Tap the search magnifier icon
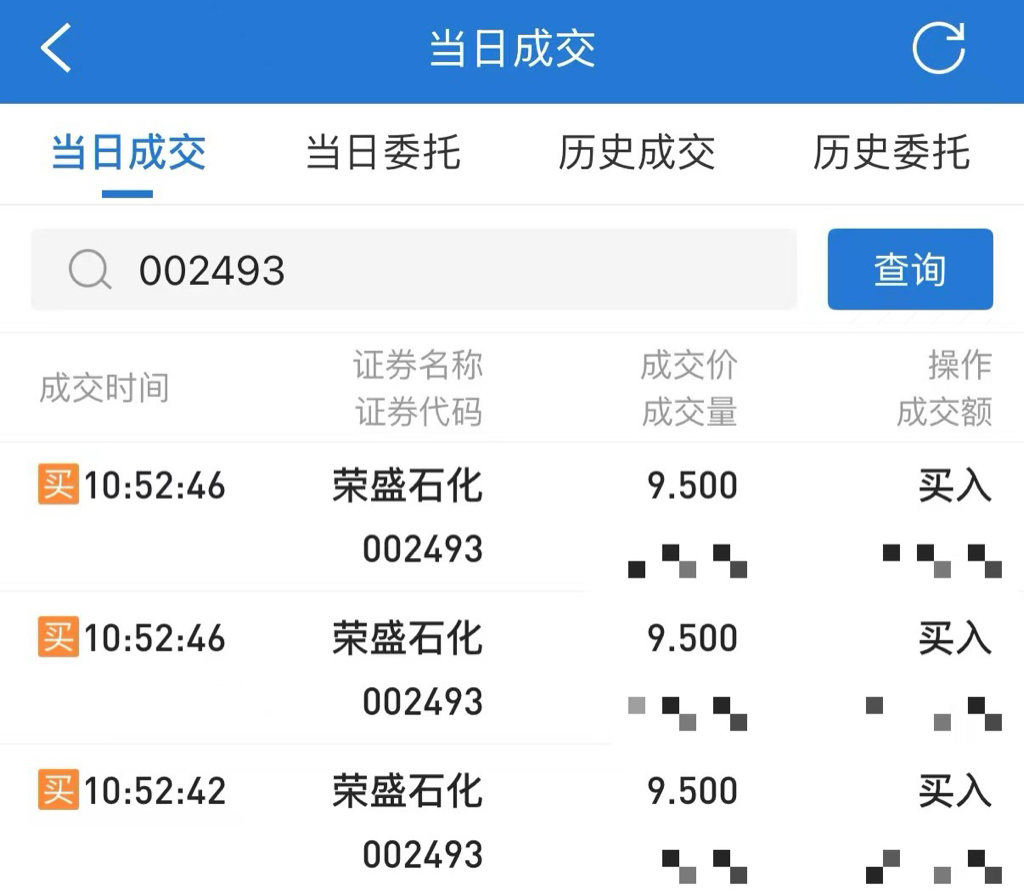1024x895 pixels. pyautogui.click(x=89, y=269)
